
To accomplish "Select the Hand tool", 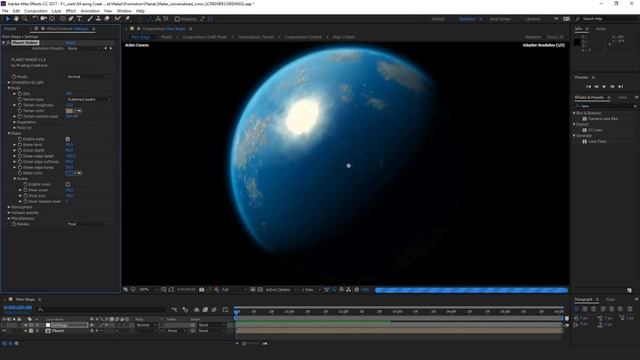I will click(16, 19).
